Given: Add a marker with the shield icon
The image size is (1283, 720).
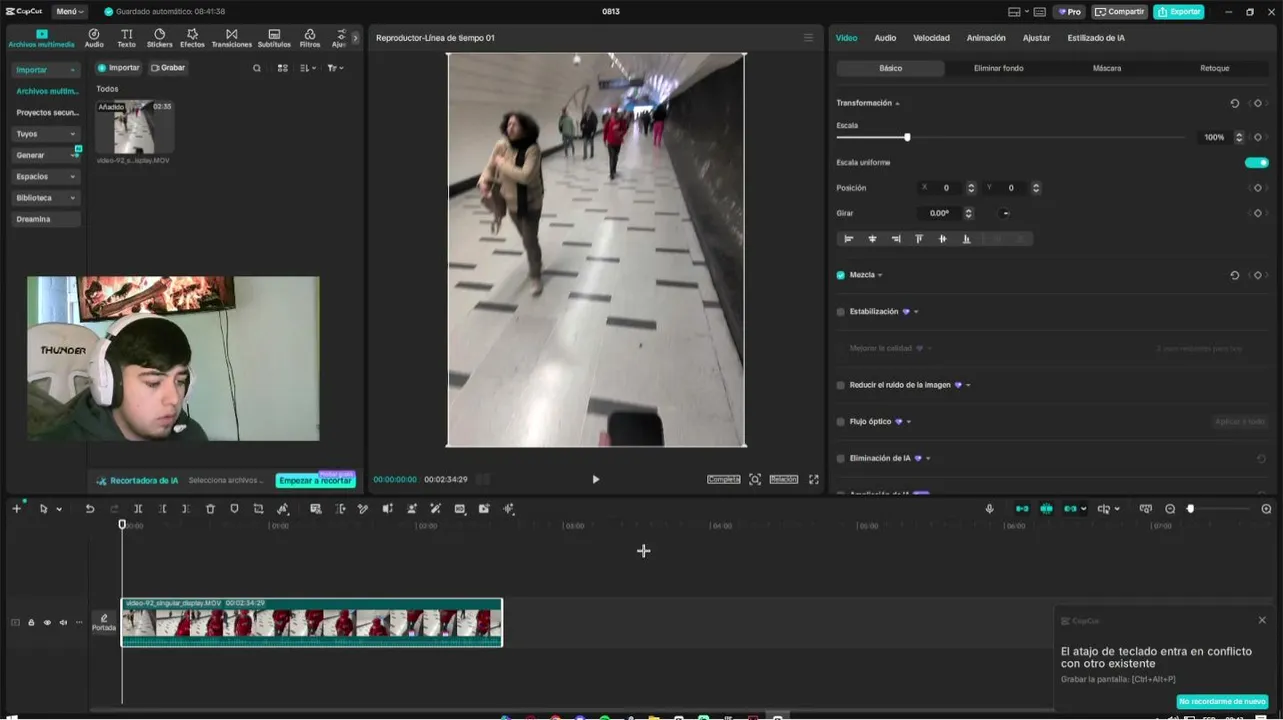Looking at the screenshot, I should (234, 509).
